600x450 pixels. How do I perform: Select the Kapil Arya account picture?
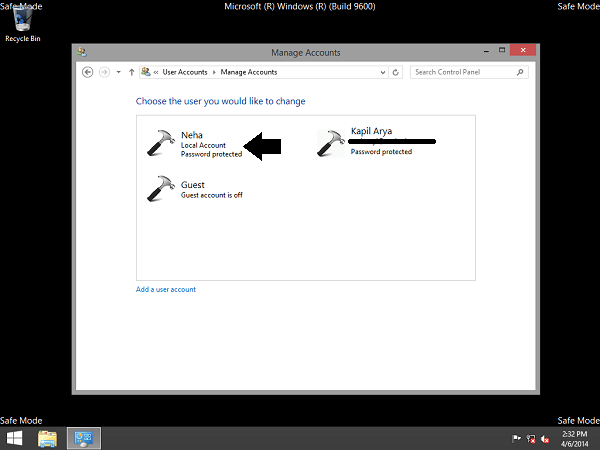click(331, 143)
